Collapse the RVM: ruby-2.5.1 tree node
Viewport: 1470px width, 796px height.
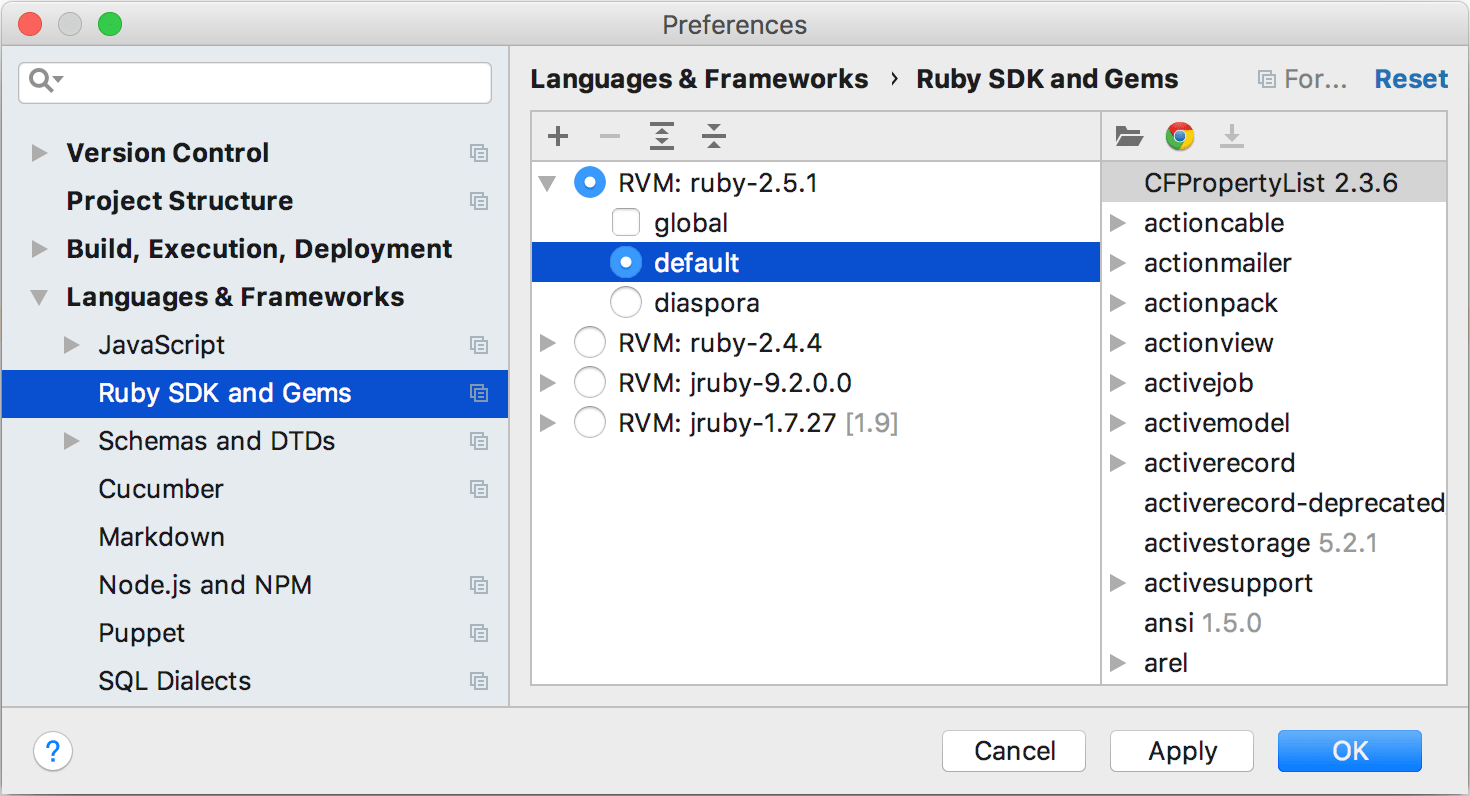(x=547, y=183)
